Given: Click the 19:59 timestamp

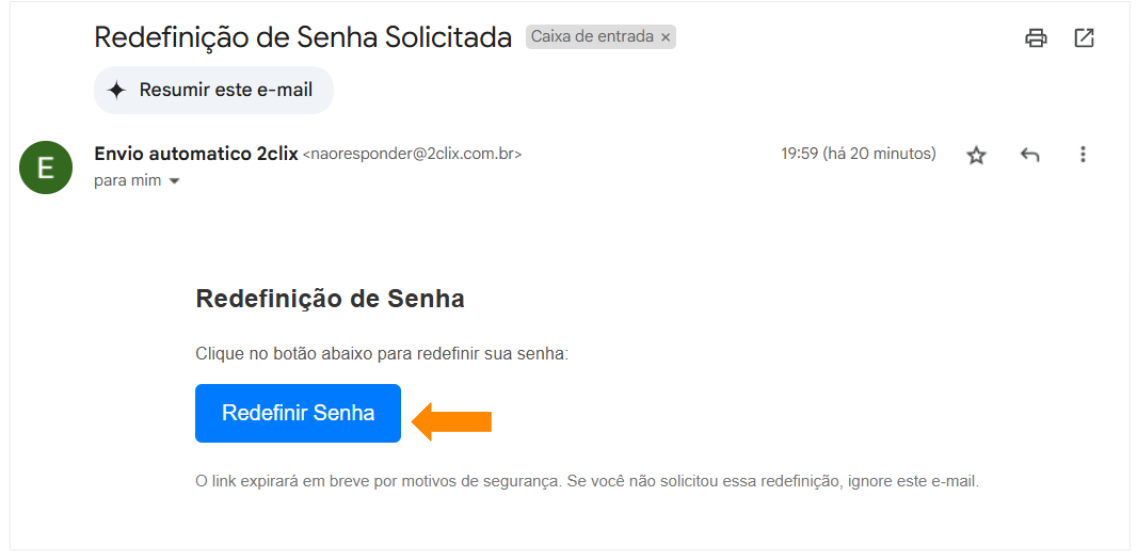Looking at the screenshot, I should click(858, 154).
